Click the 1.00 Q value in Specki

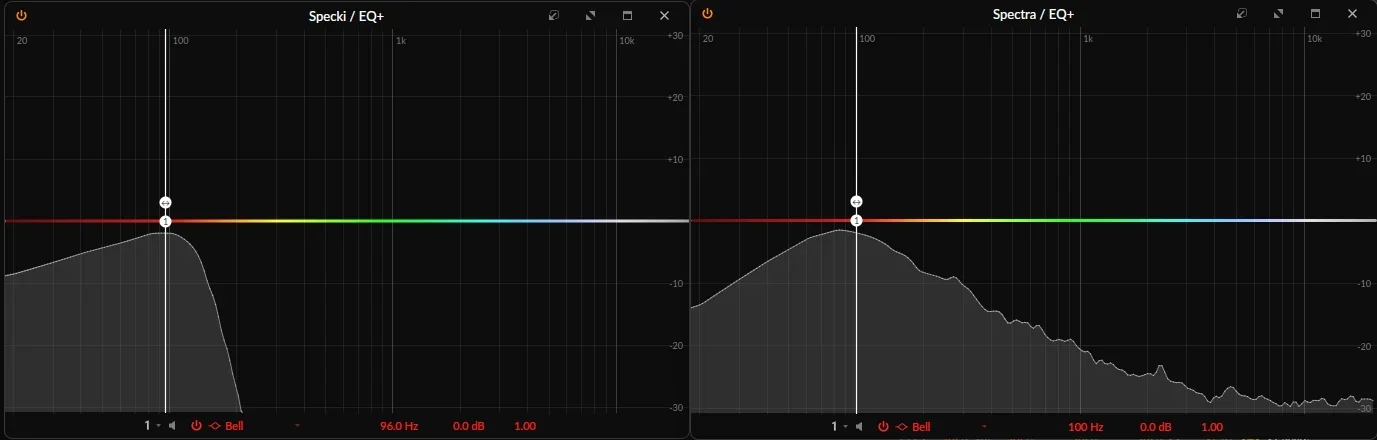tap(525, 426)
